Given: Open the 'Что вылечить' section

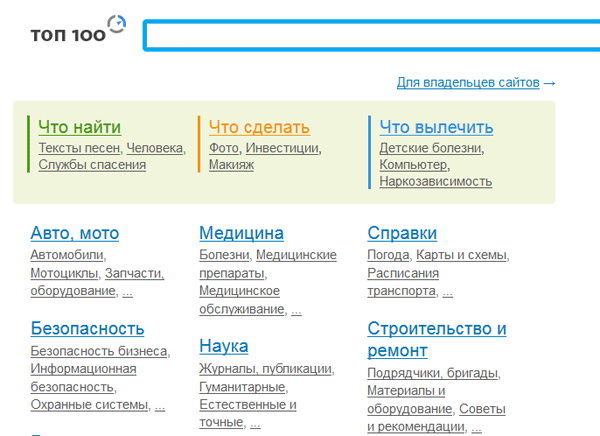Looking at the screenshot, I should pyautogui.click(x=436, y=127).
